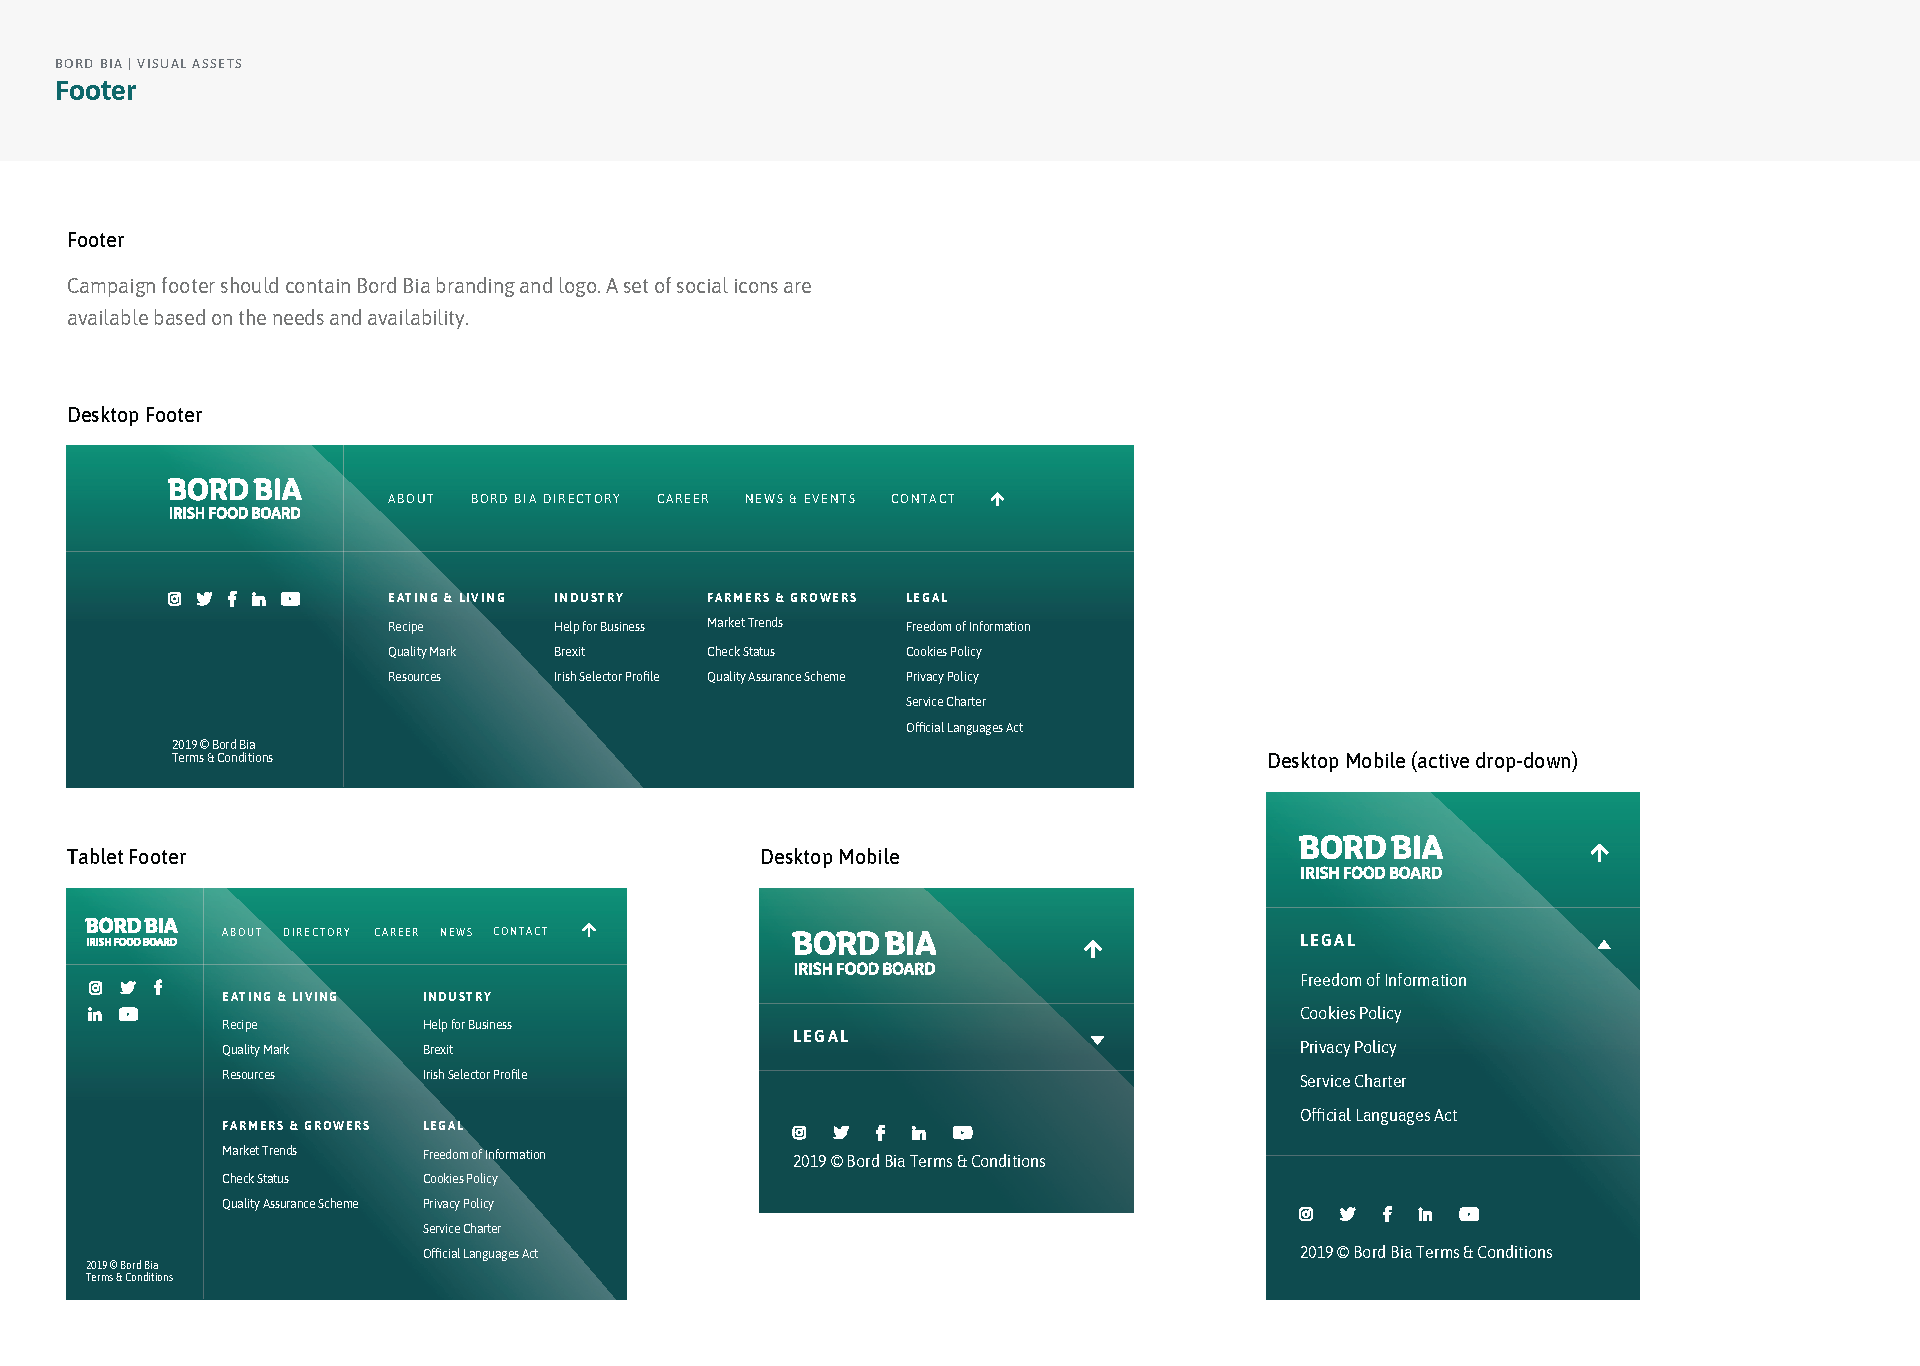Viewport: 1920px width, 1366px height.
Task: Open CAREER in Tablet Footer nav
Action: pyautogui.click(x=396, y=932)
